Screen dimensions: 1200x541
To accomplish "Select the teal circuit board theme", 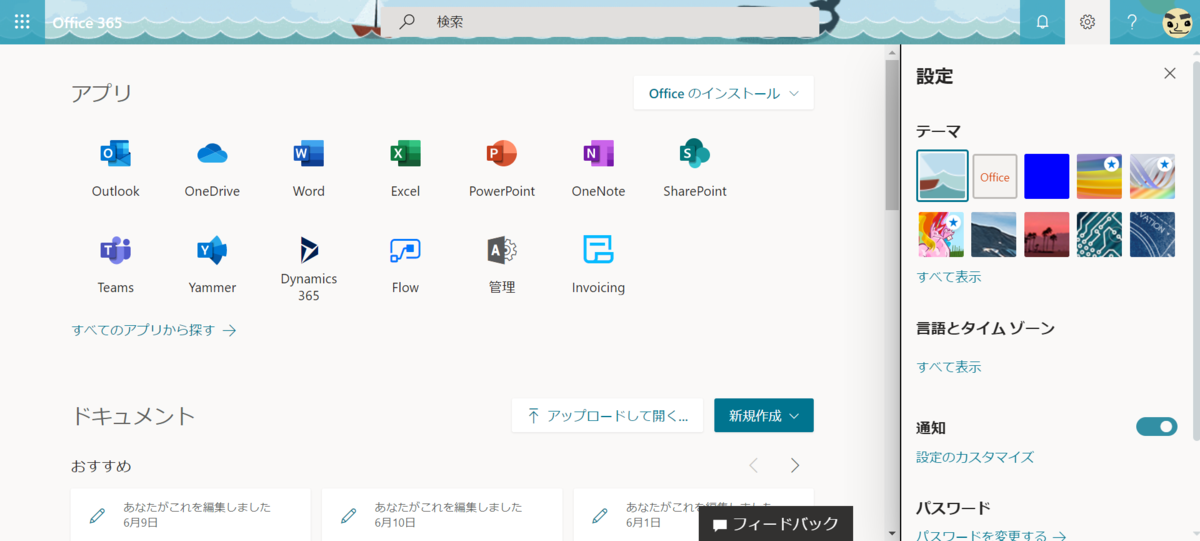I will point(1100,234).
